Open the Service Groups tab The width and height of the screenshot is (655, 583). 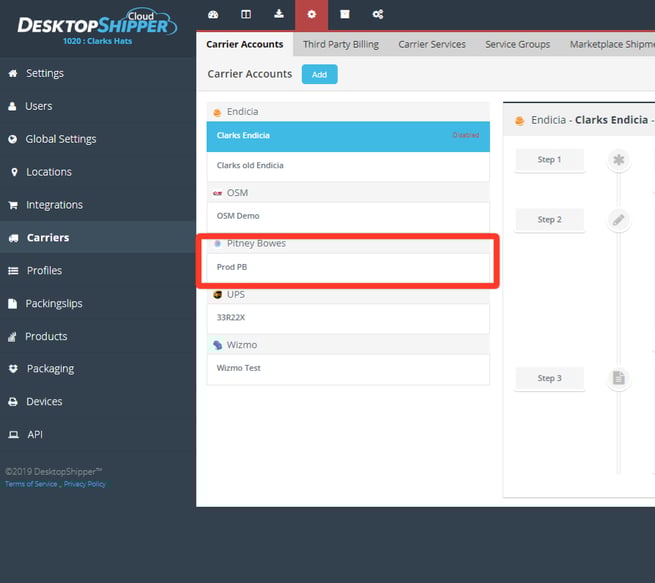[x=518, y=44]
